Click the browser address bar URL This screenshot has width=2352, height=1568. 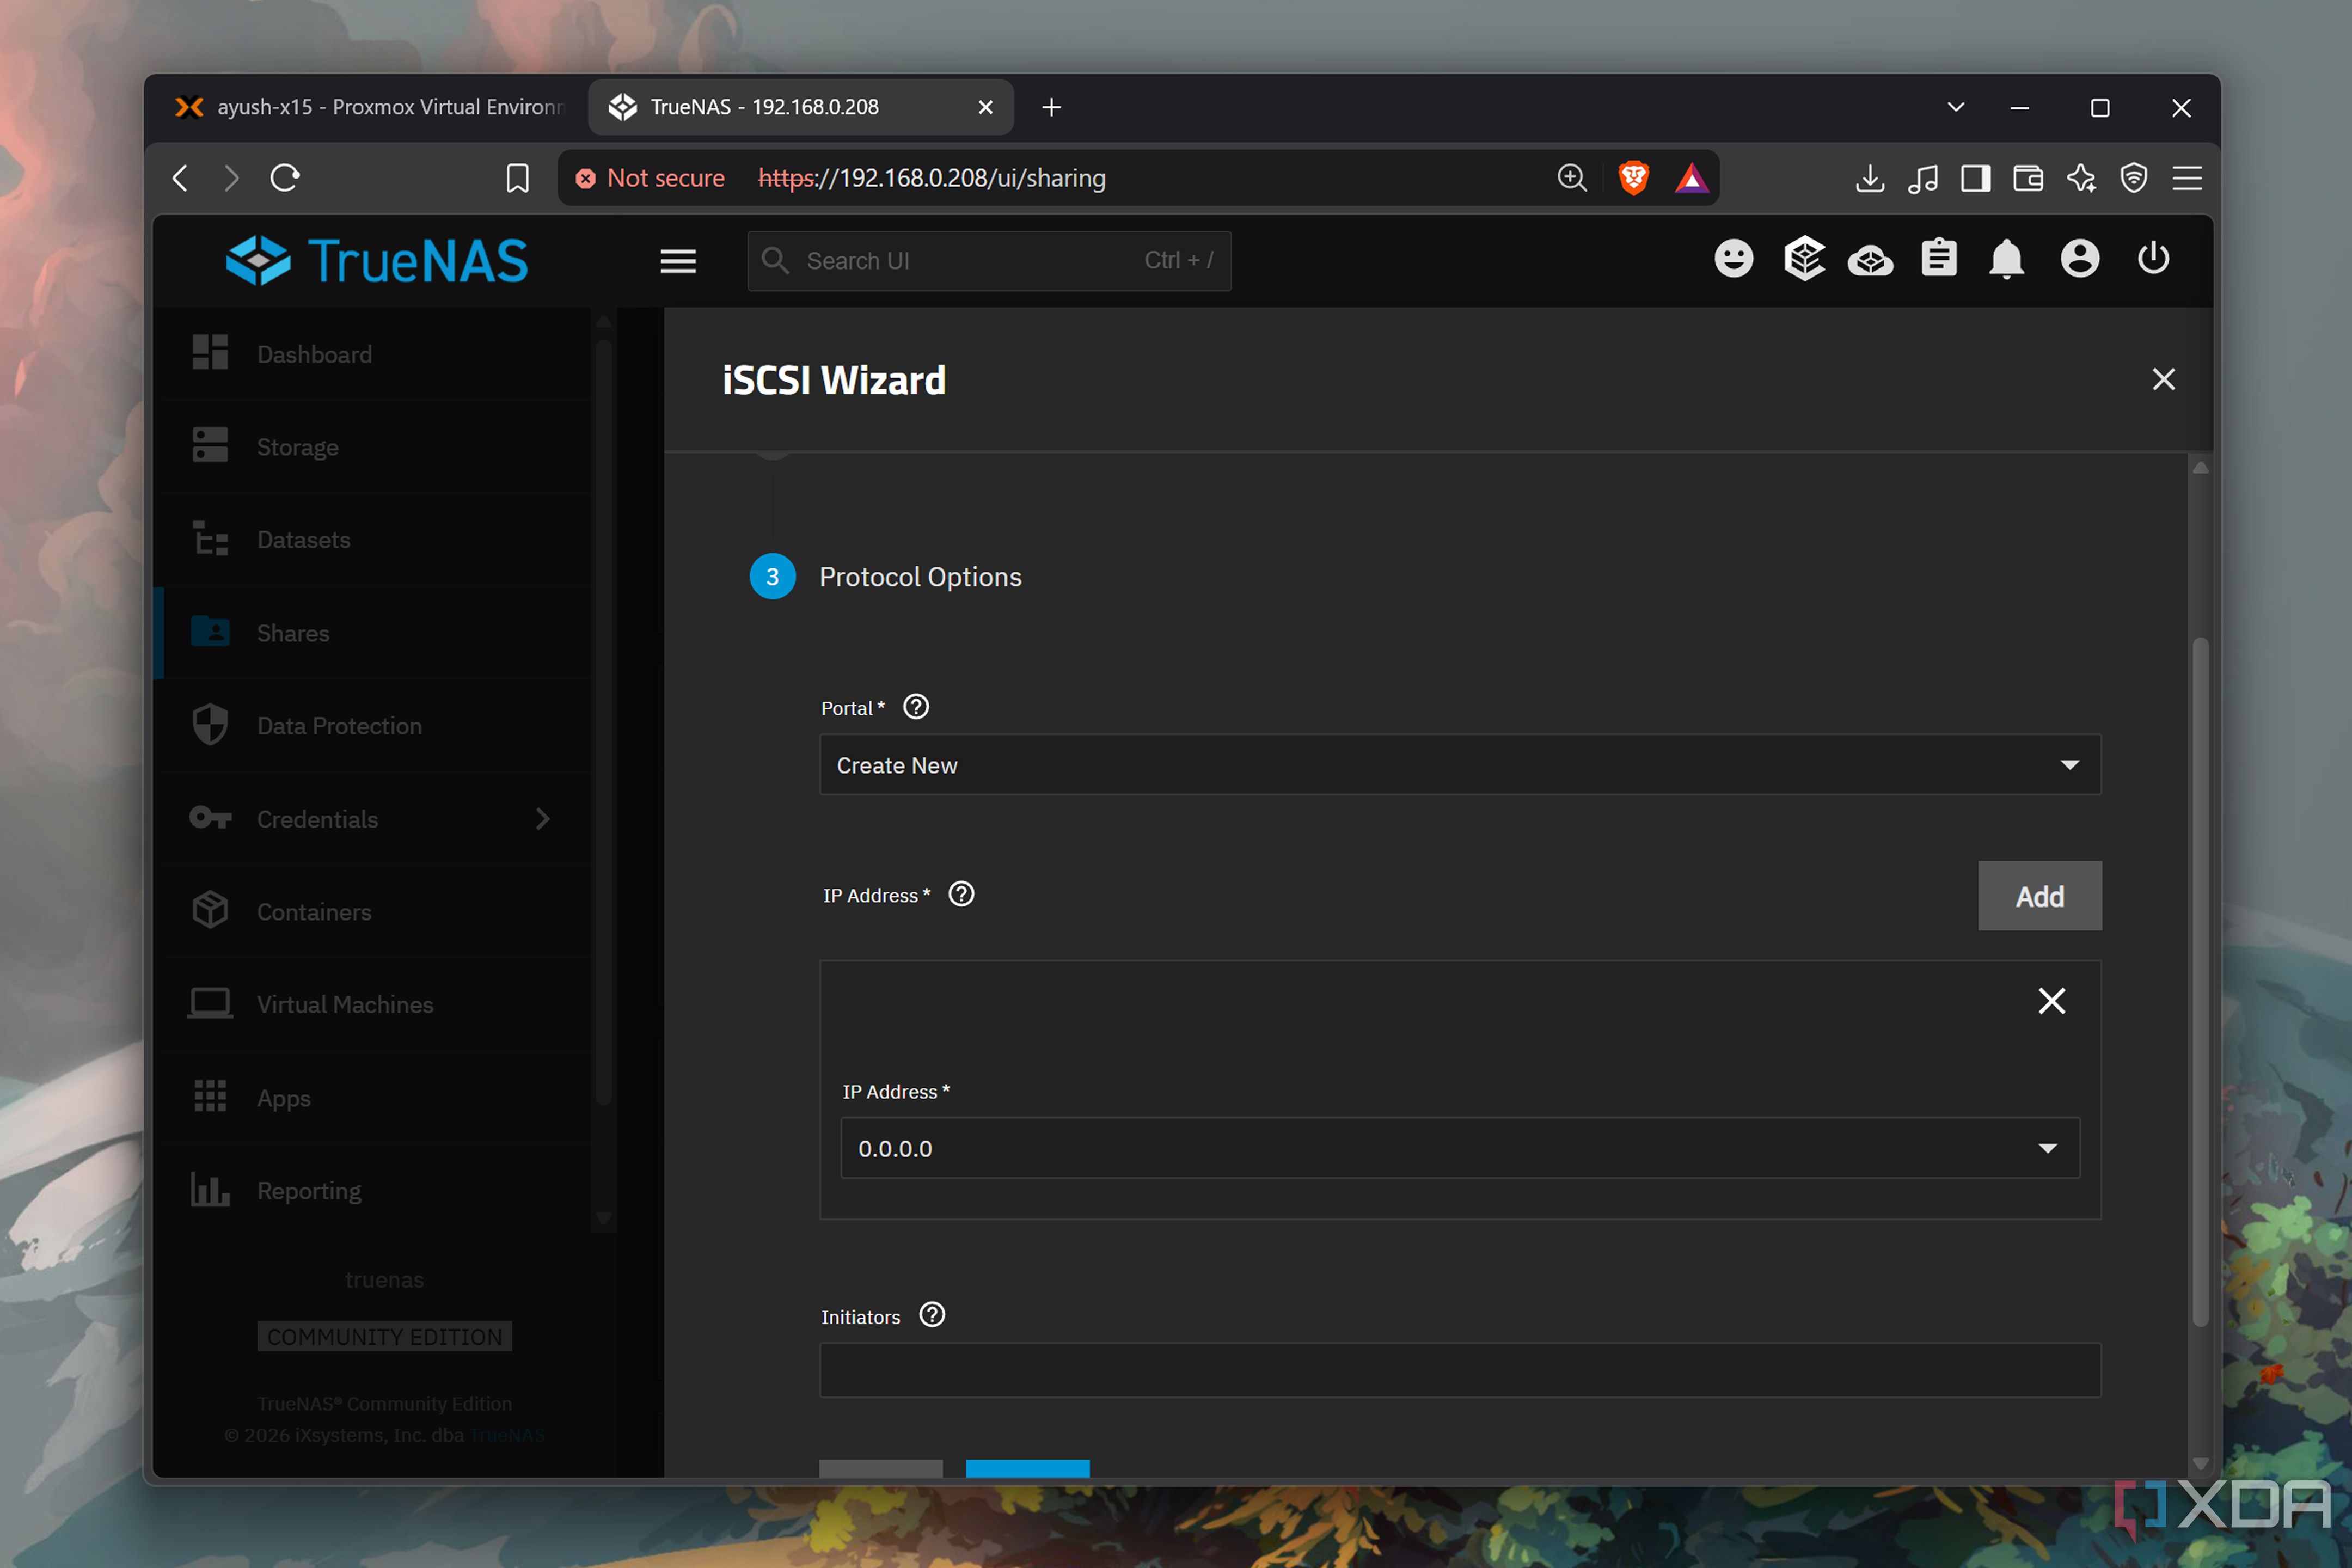(931, 178)
